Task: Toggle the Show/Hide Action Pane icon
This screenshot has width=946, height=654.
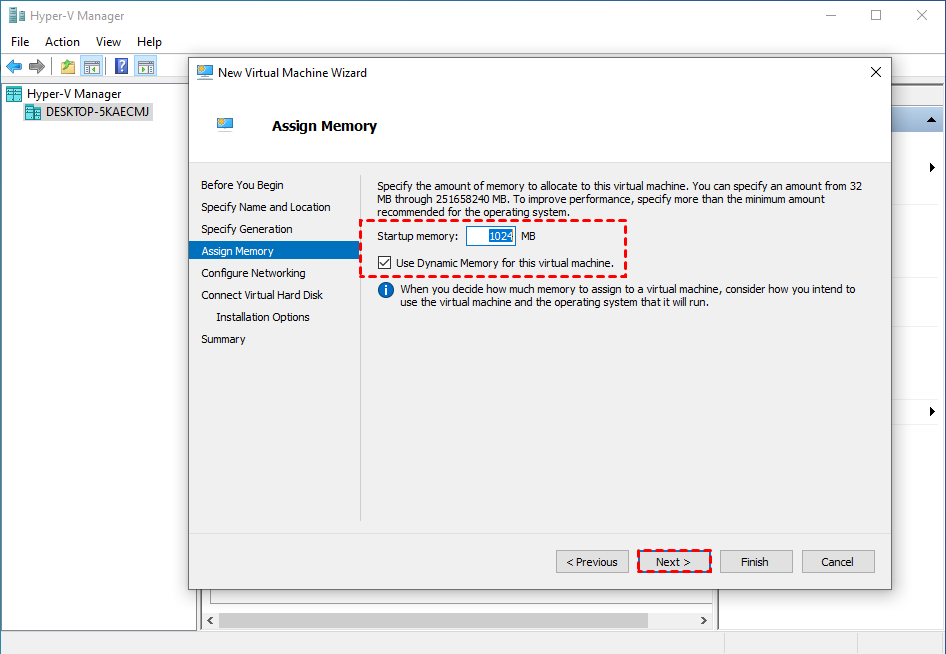Action: pyautogui.click(x=146, y=67)
